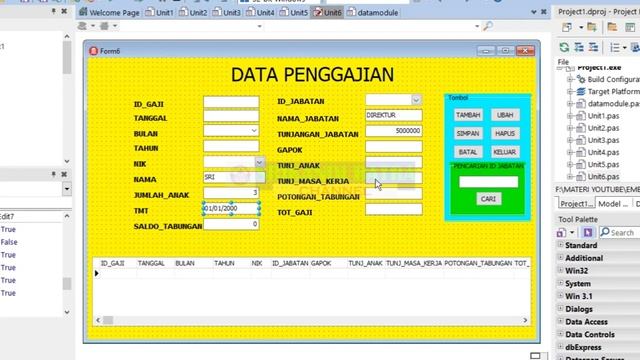The width and height of the screenshot is (640, 360).
Task: Switch to the Unit1 tab
Action: tap(160, 13)
